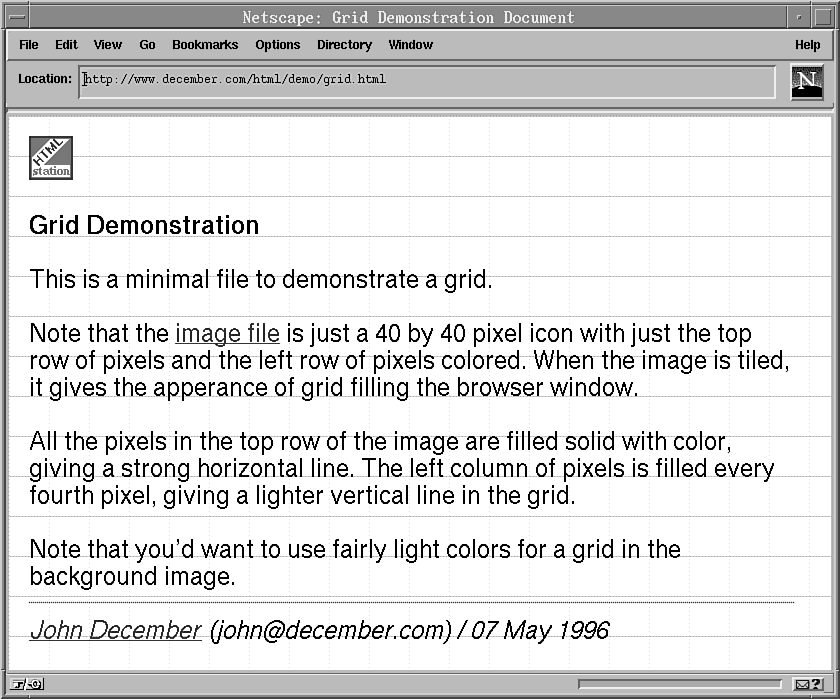Click the Grid Demonstration heading text
The height and width of the screenshot is (699, 840).
pos(144,226)
